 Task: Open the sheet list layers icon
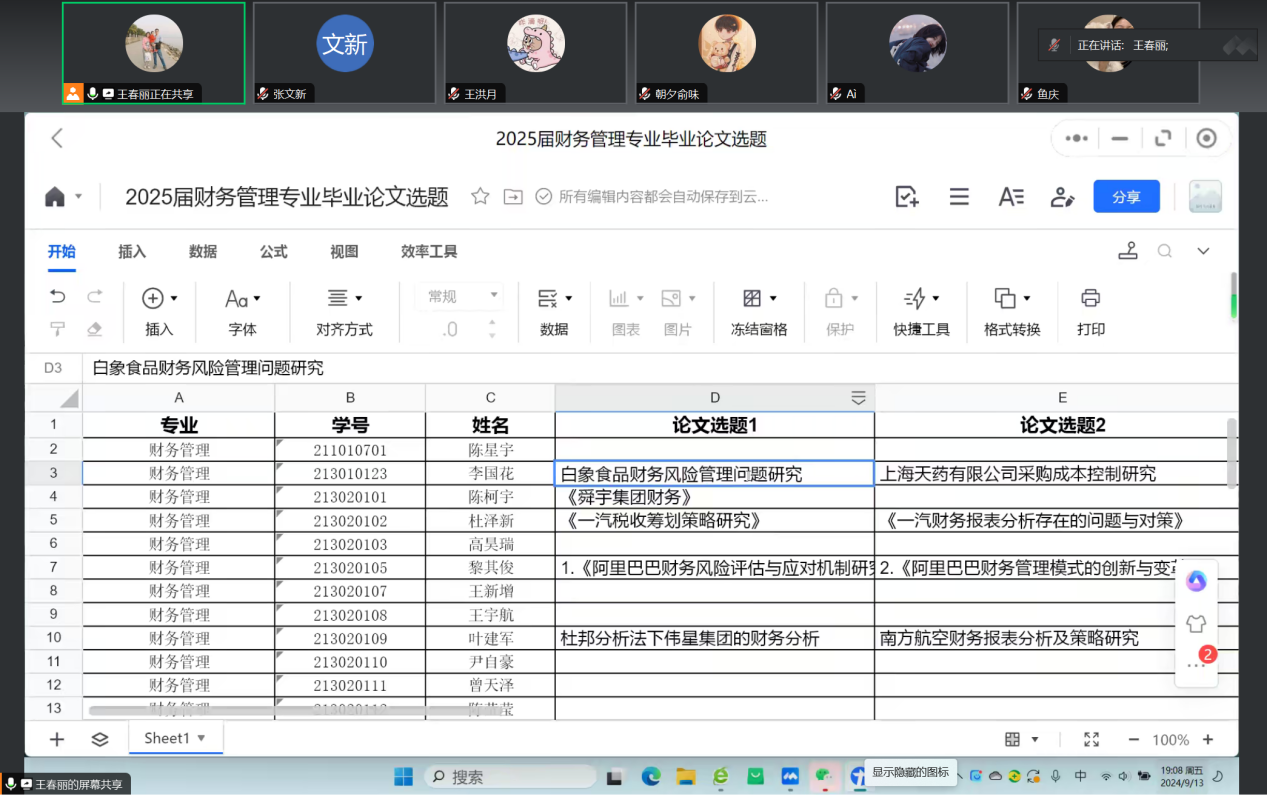100,739
